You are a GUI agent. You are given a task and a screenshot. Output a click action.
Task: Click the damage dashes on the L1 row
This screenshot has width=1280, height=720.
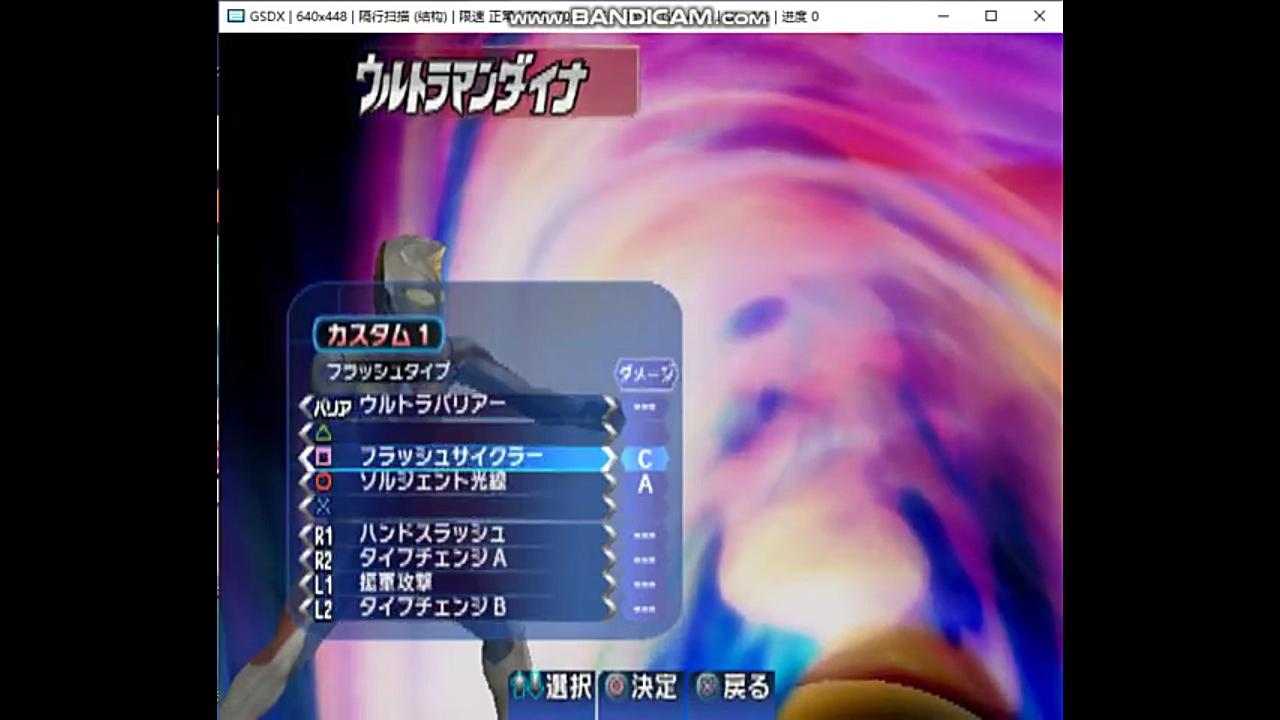click(x=645, y=585)
